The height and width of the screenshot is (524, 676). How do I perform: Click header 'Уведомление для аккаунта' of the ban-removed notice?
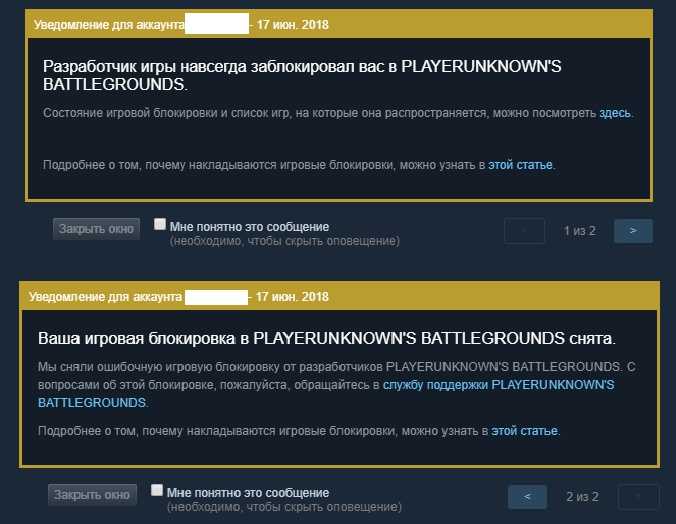point(106,297)
